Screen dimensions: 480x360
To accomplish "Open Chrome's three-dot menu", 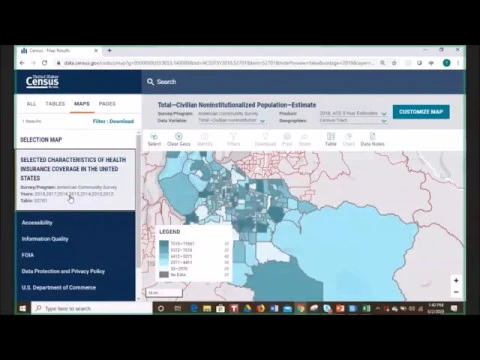I will point(458,63).
